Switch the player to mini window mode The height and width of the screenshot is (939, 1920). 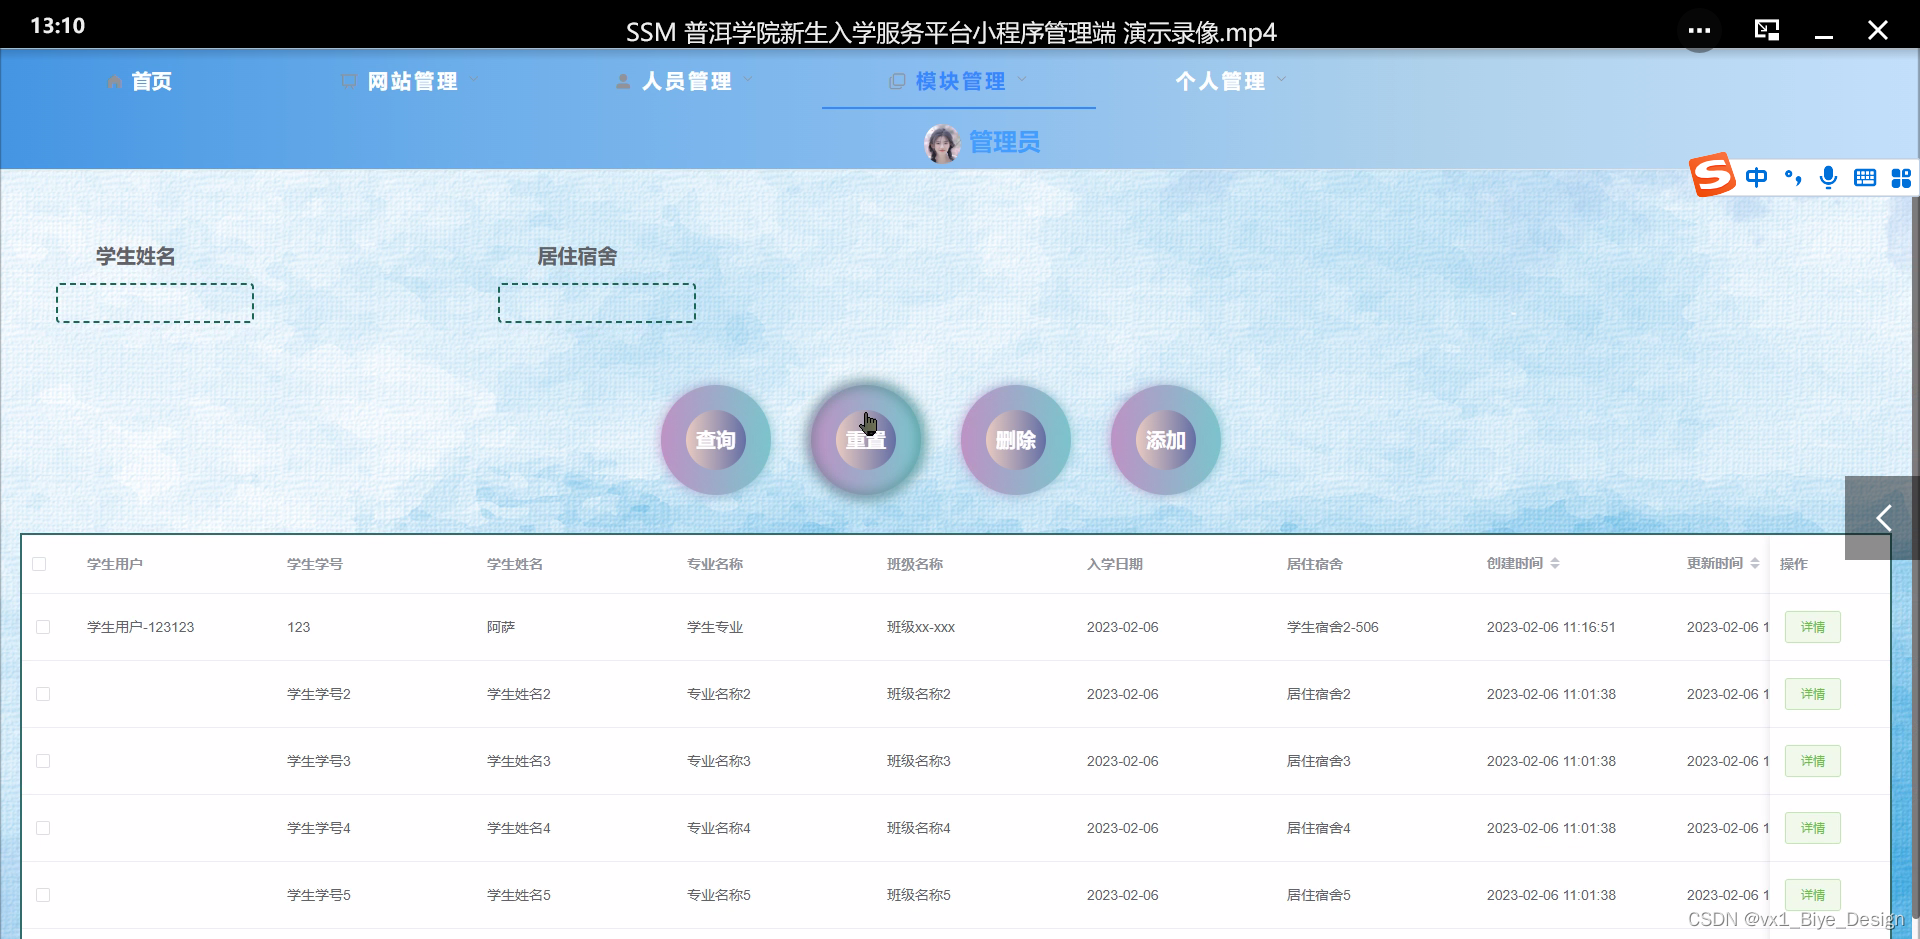1767,30
